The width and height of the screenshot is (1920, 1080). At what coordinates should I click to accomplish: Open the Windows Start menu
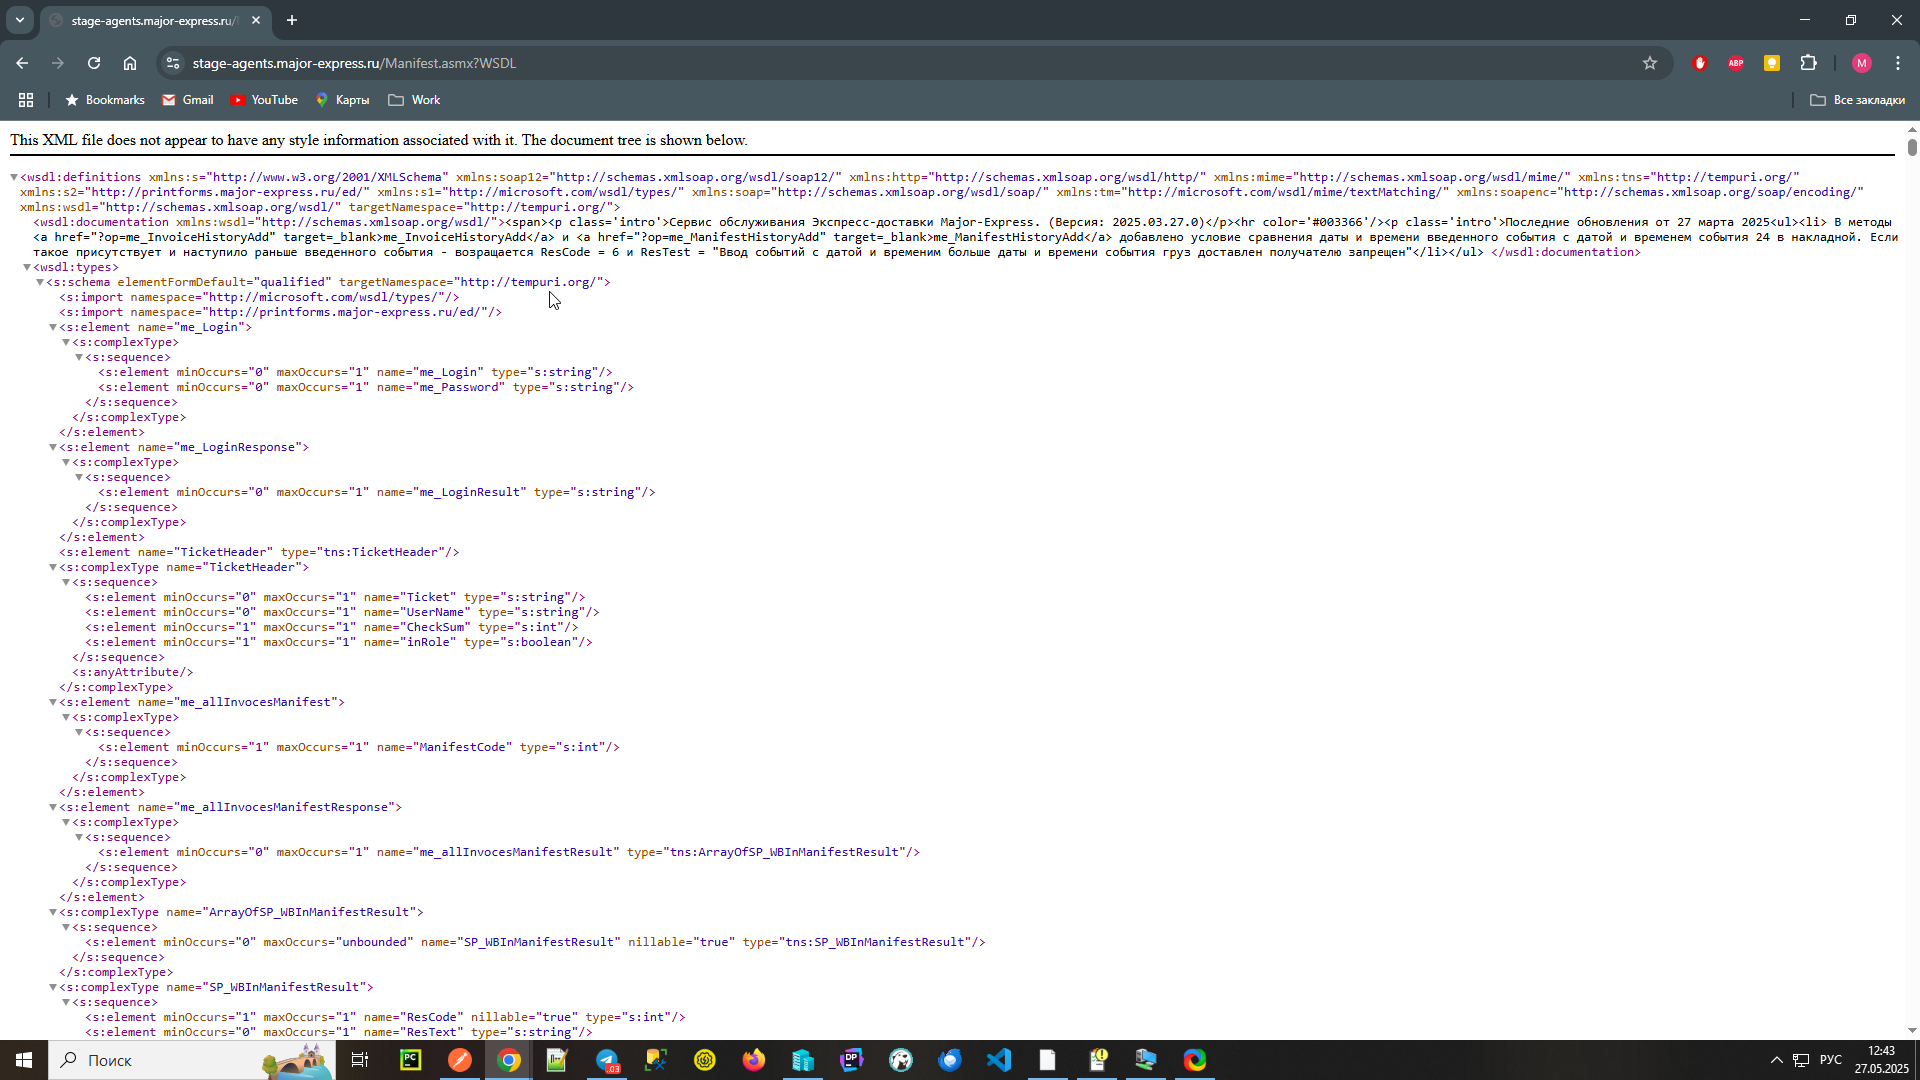click(24, 1060)
